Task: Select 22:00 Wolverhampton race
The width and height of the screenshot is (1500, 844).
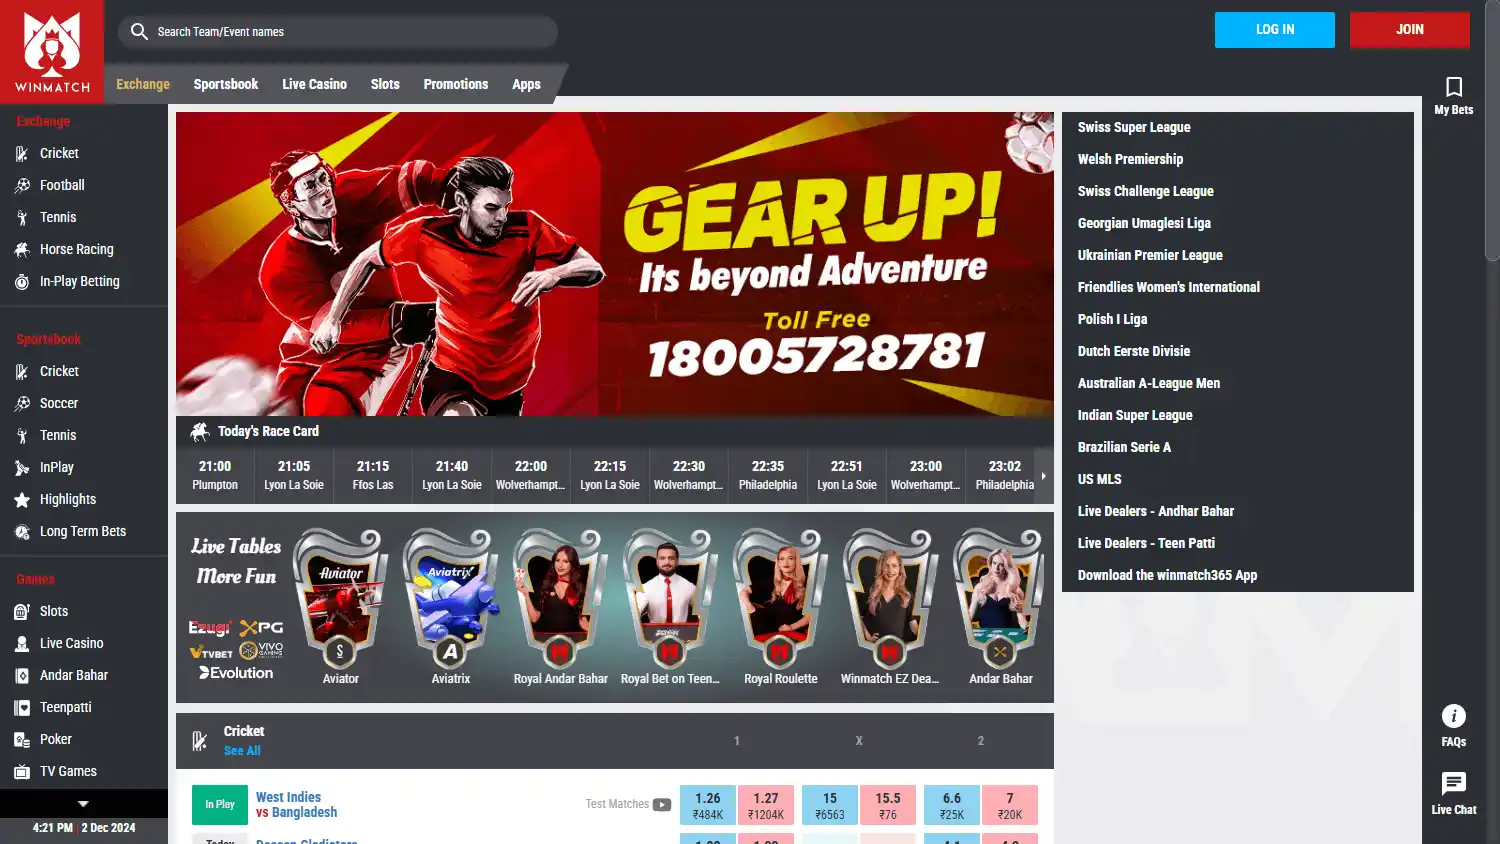Action: coord(531,475)
